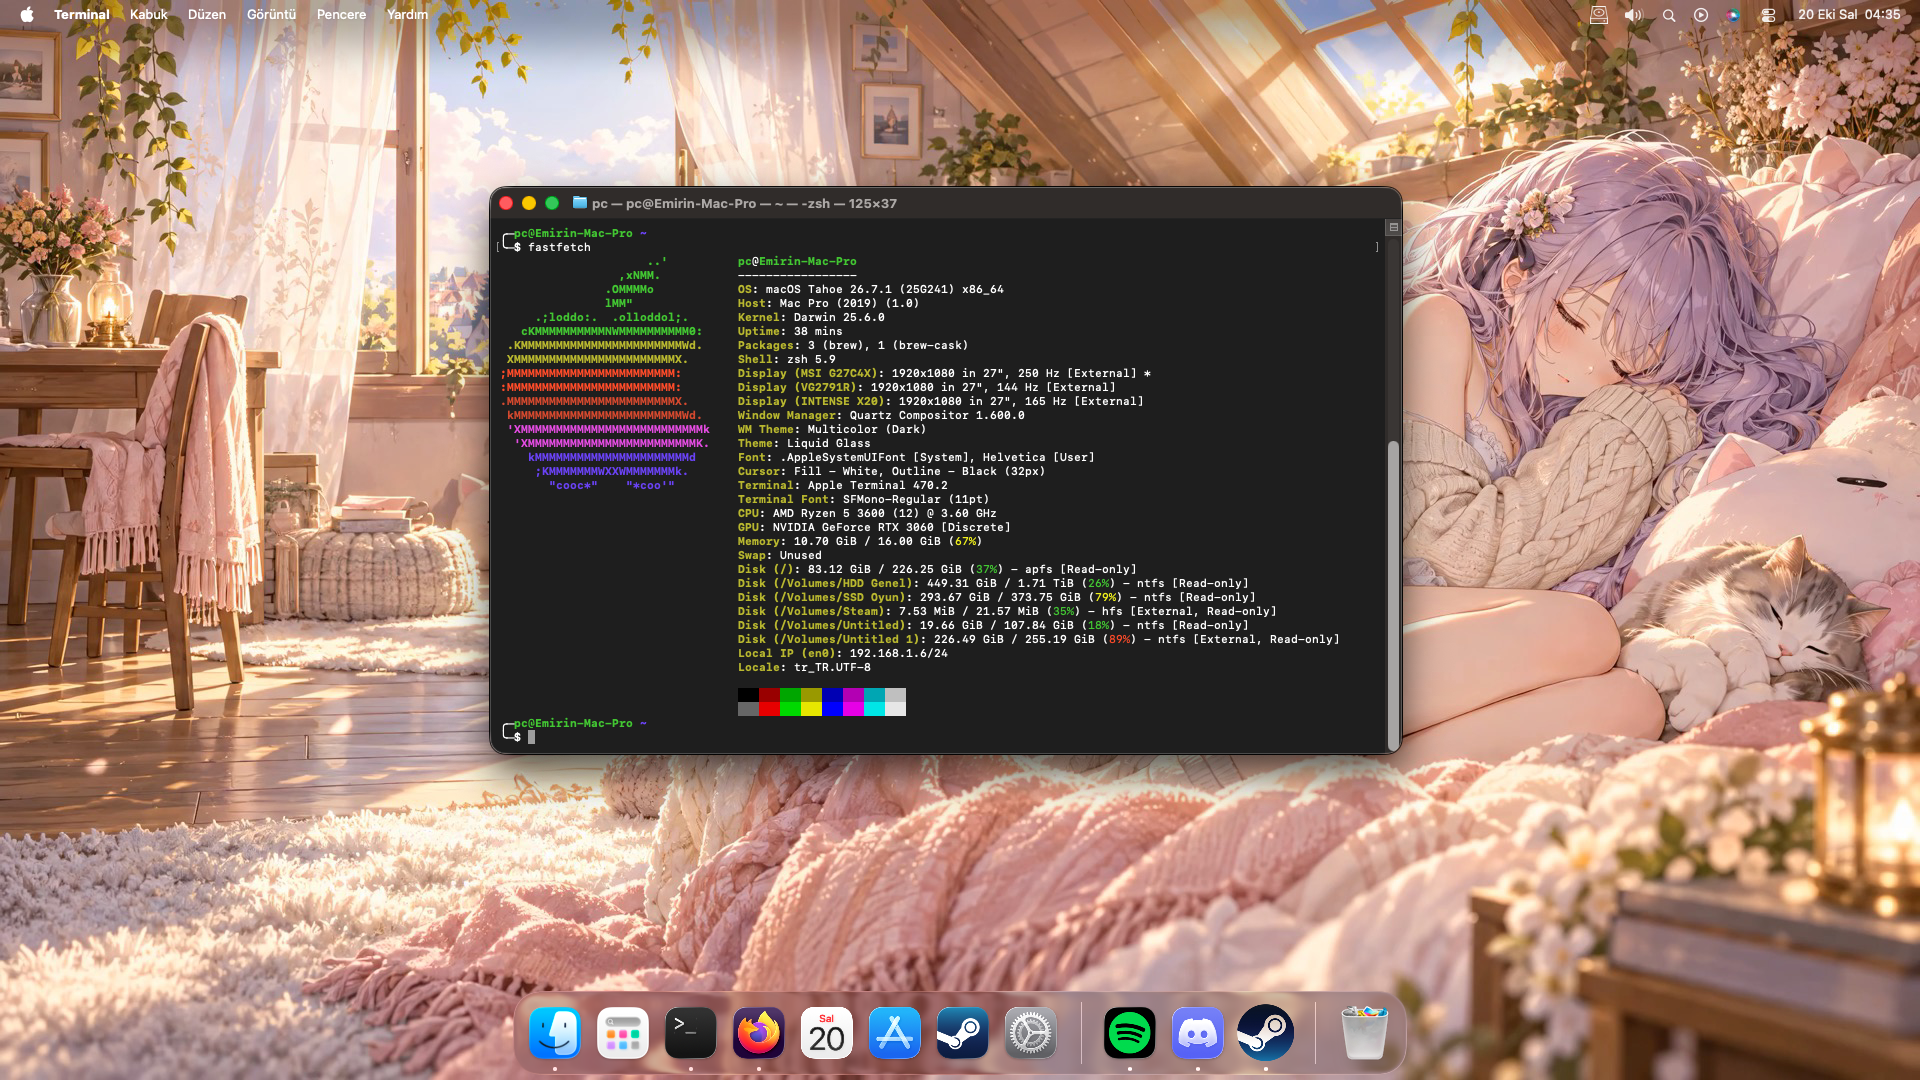The height and width of the screenshot is (1080, 1920).
Task: Click the date and time 20 Eki Sal
Action: coord(1849,14)
